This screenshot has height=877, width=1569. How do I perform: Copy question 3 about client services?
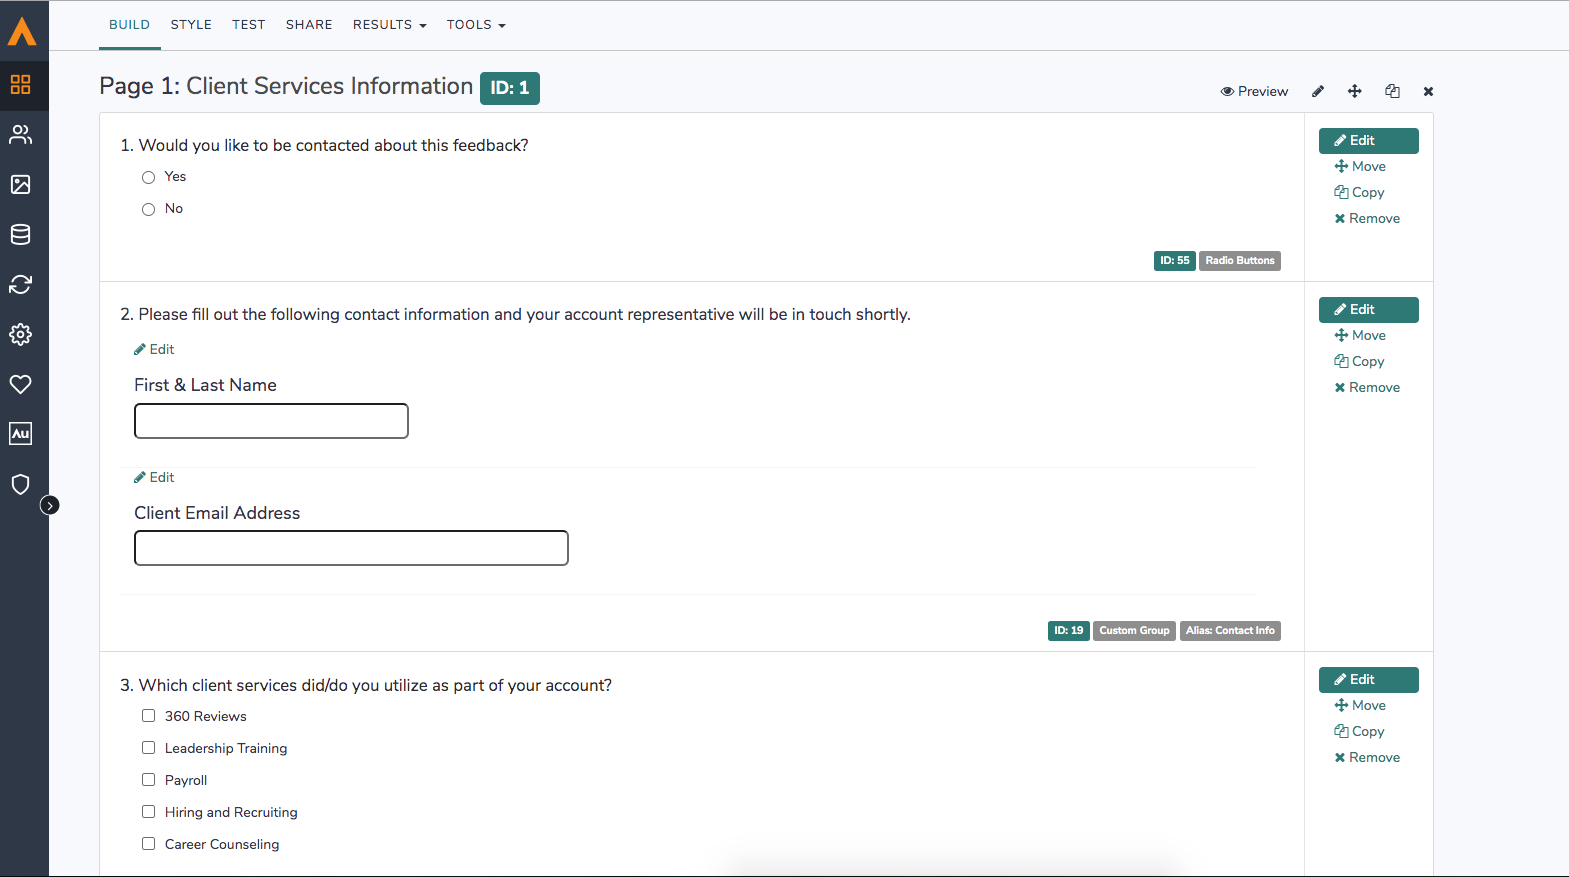click(x=1360, y=732)
